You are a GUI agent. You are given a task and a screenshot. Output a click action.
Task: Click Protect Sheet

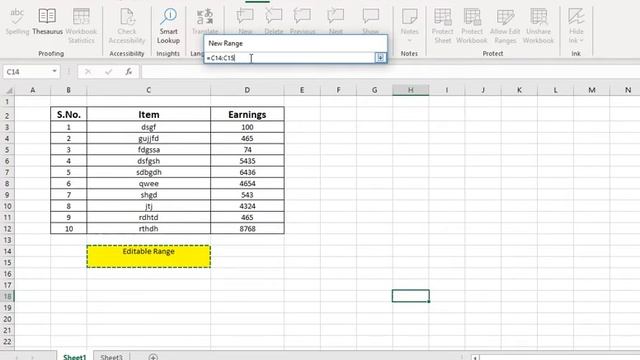click(443, 25)
